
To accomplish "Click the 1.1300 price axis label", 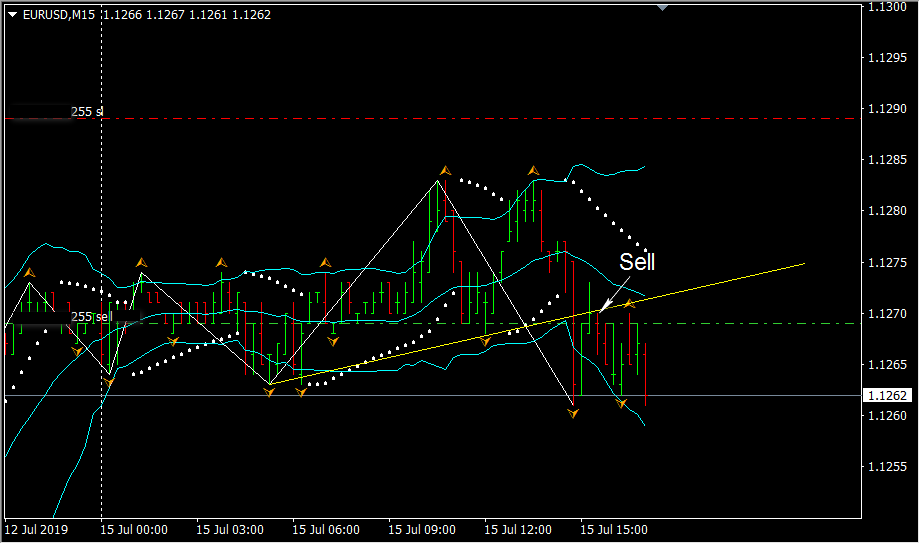I will click(x=887, y=7).
